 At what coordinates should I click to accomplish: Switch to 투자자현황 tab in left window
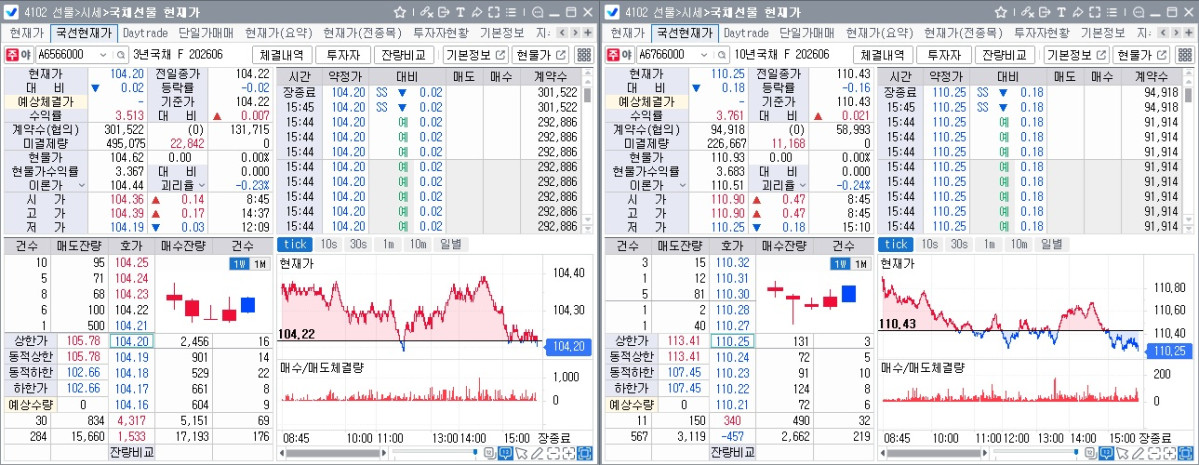pos(441,33)
